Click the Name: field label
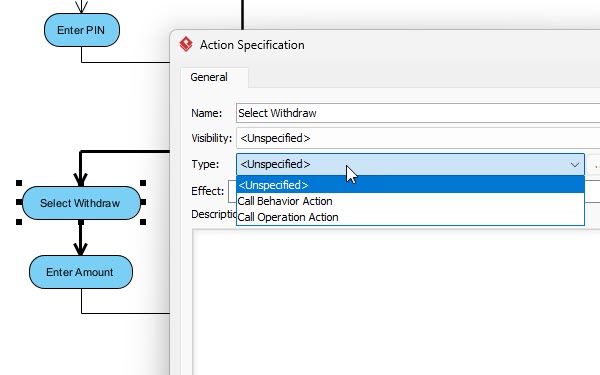Image resolution: width=600 pixels, height=375 pixels. click(207, 113)
